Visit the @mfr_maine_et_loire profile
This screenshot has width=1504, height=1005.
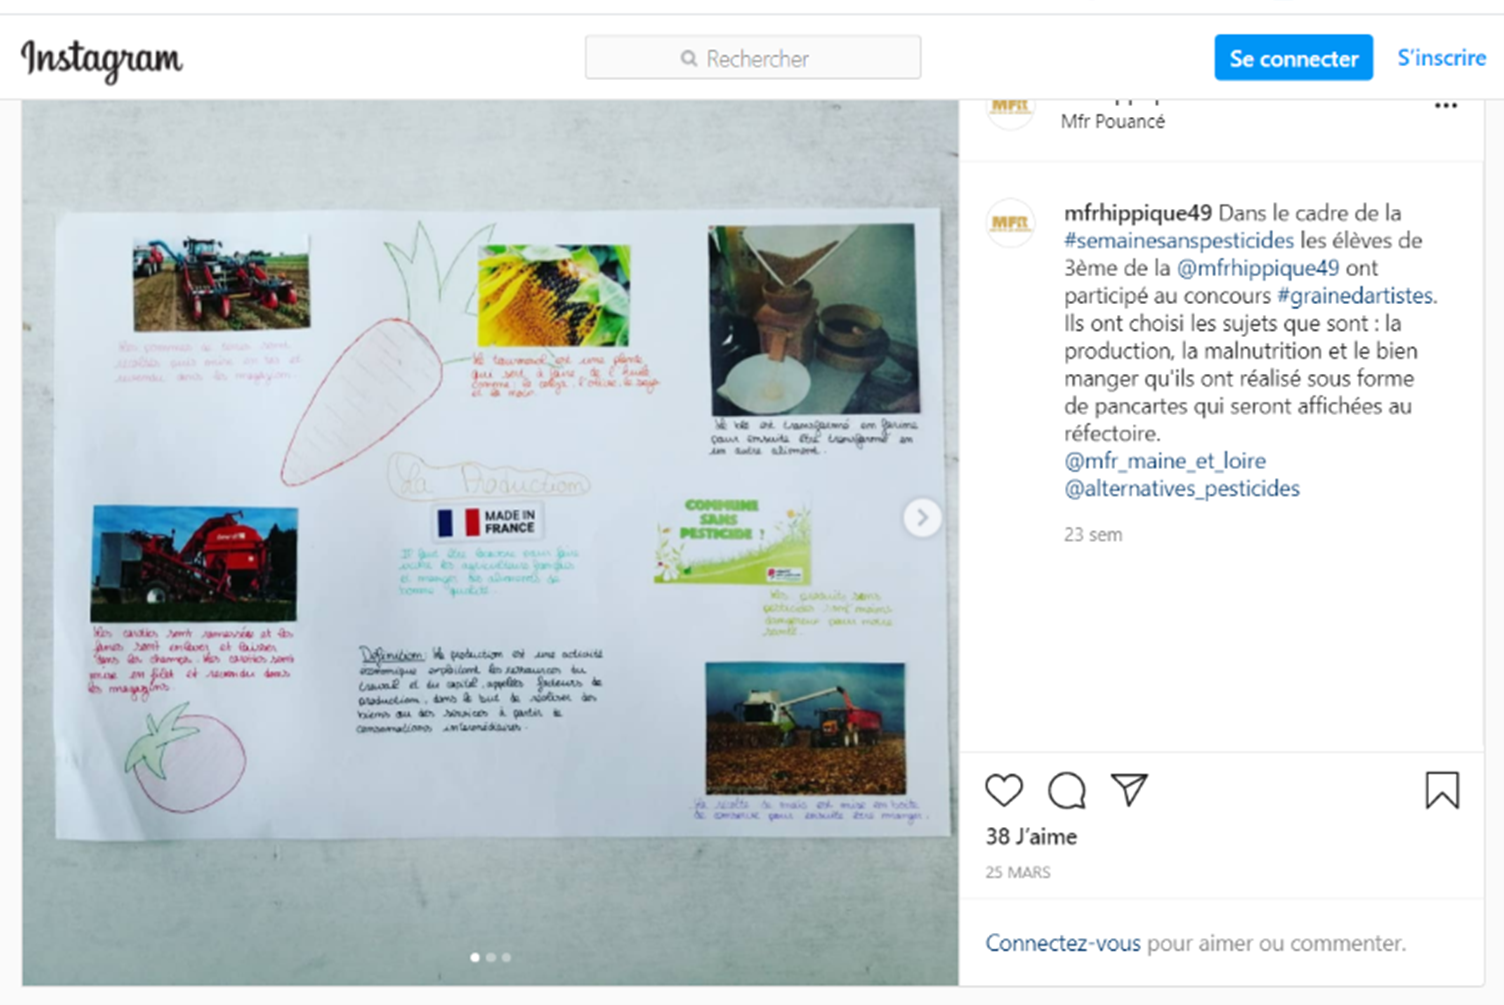coord(1165,461)
